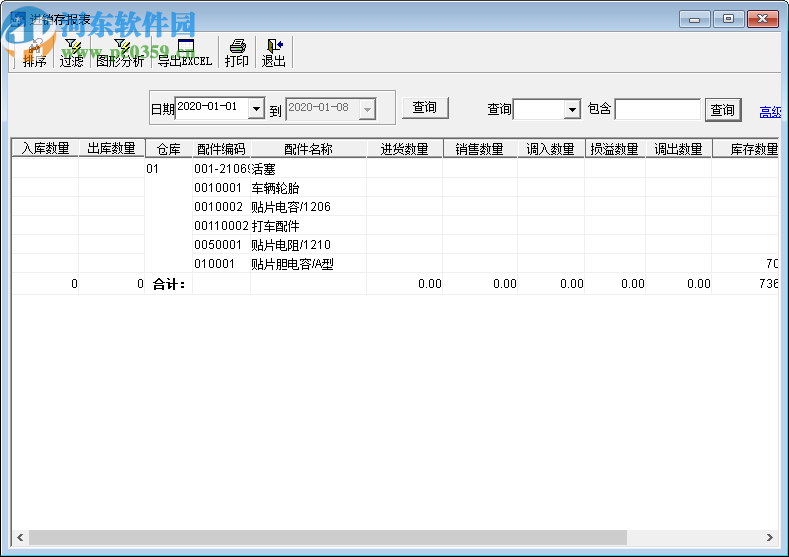The height and width of the screenshot is (557, 789).
Task: Click the horizontal scrollbar right arrow
Action: [769, 537]
